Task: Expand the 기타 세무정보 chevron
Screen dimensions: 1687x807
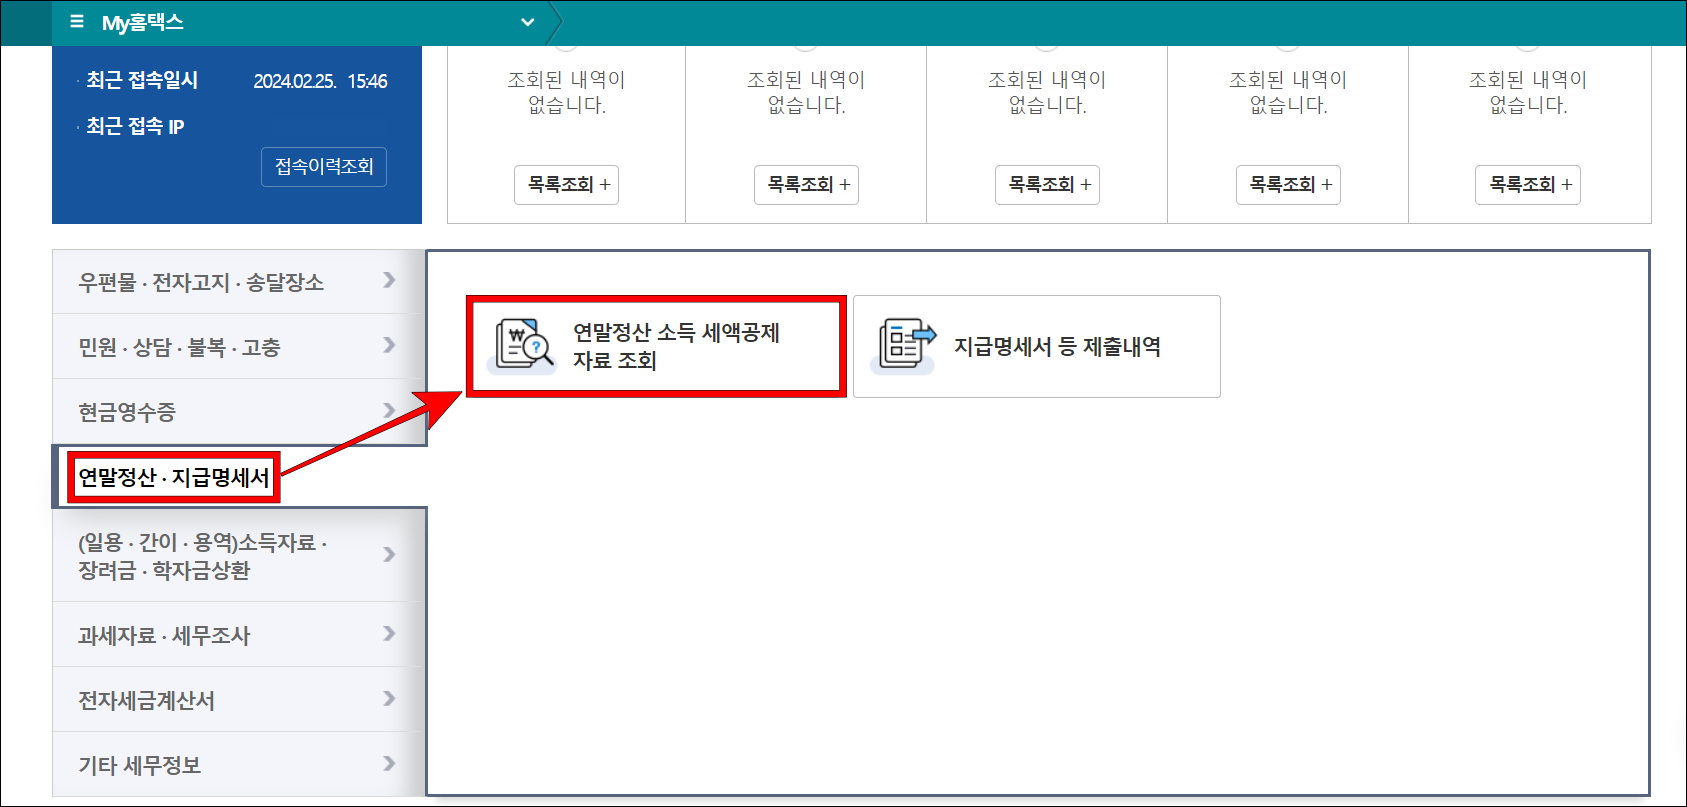Action: click(x=389, y=763)
